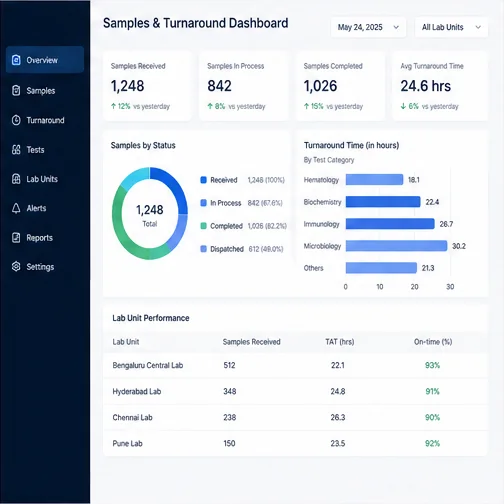Click the 348 samples received cell
The image size is (504, 504).
point(230,391)
